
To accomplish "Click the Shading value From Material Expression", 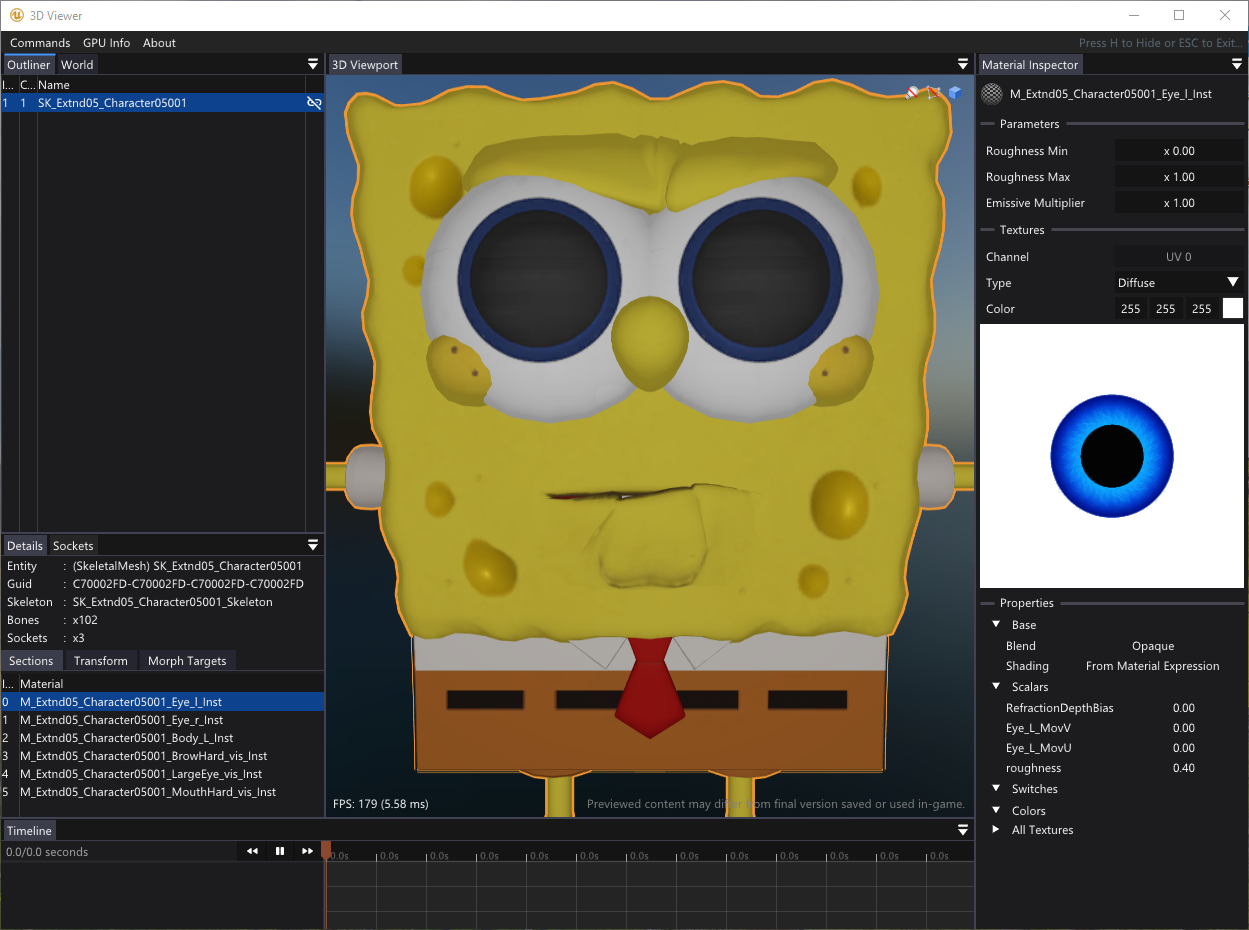I will click(1152, 666).
